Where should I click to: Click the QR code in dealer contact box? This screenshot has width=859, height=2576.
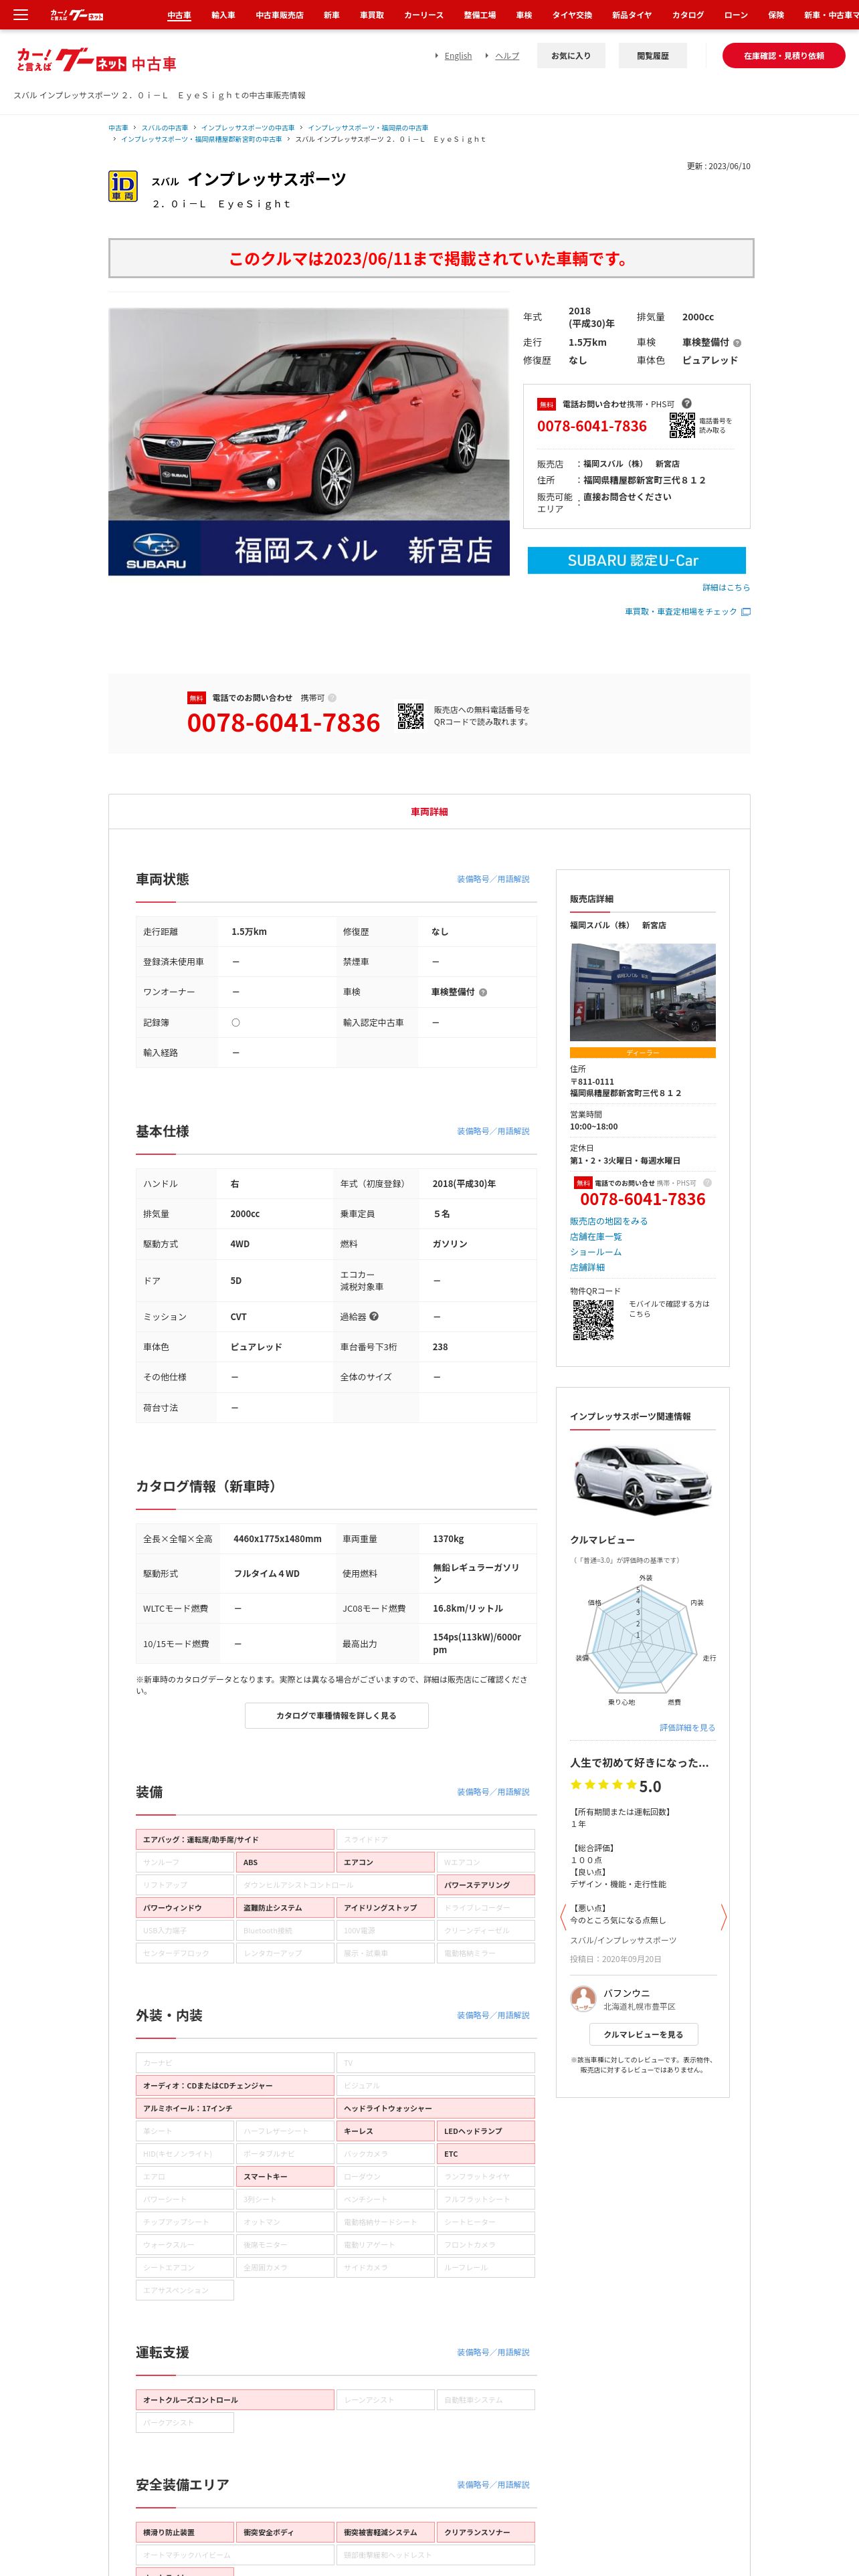[682, 425]
